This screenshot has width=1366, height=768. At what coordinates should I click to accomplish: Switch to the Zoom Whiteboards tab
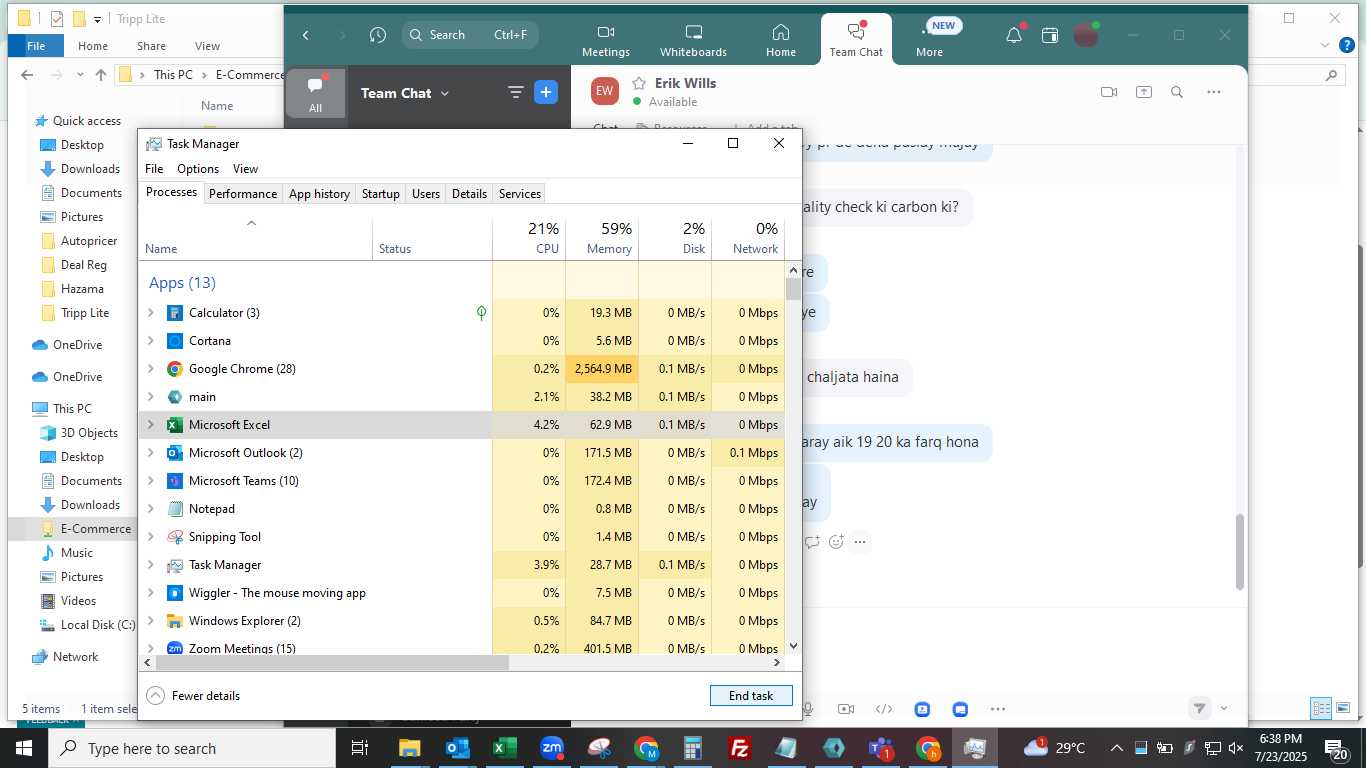[693, 40]
